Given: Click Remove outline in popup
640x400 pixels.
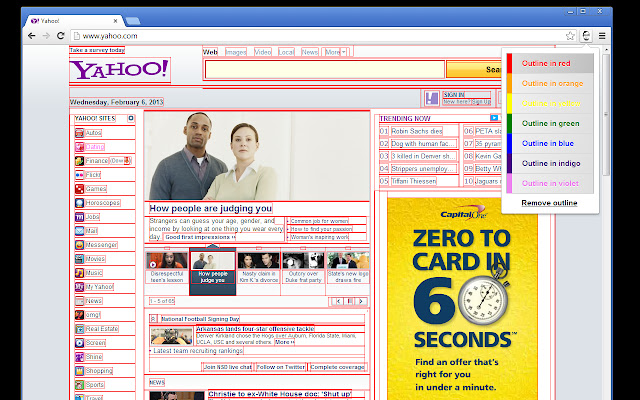Looking at the screenshot, I should click(549, 203).
